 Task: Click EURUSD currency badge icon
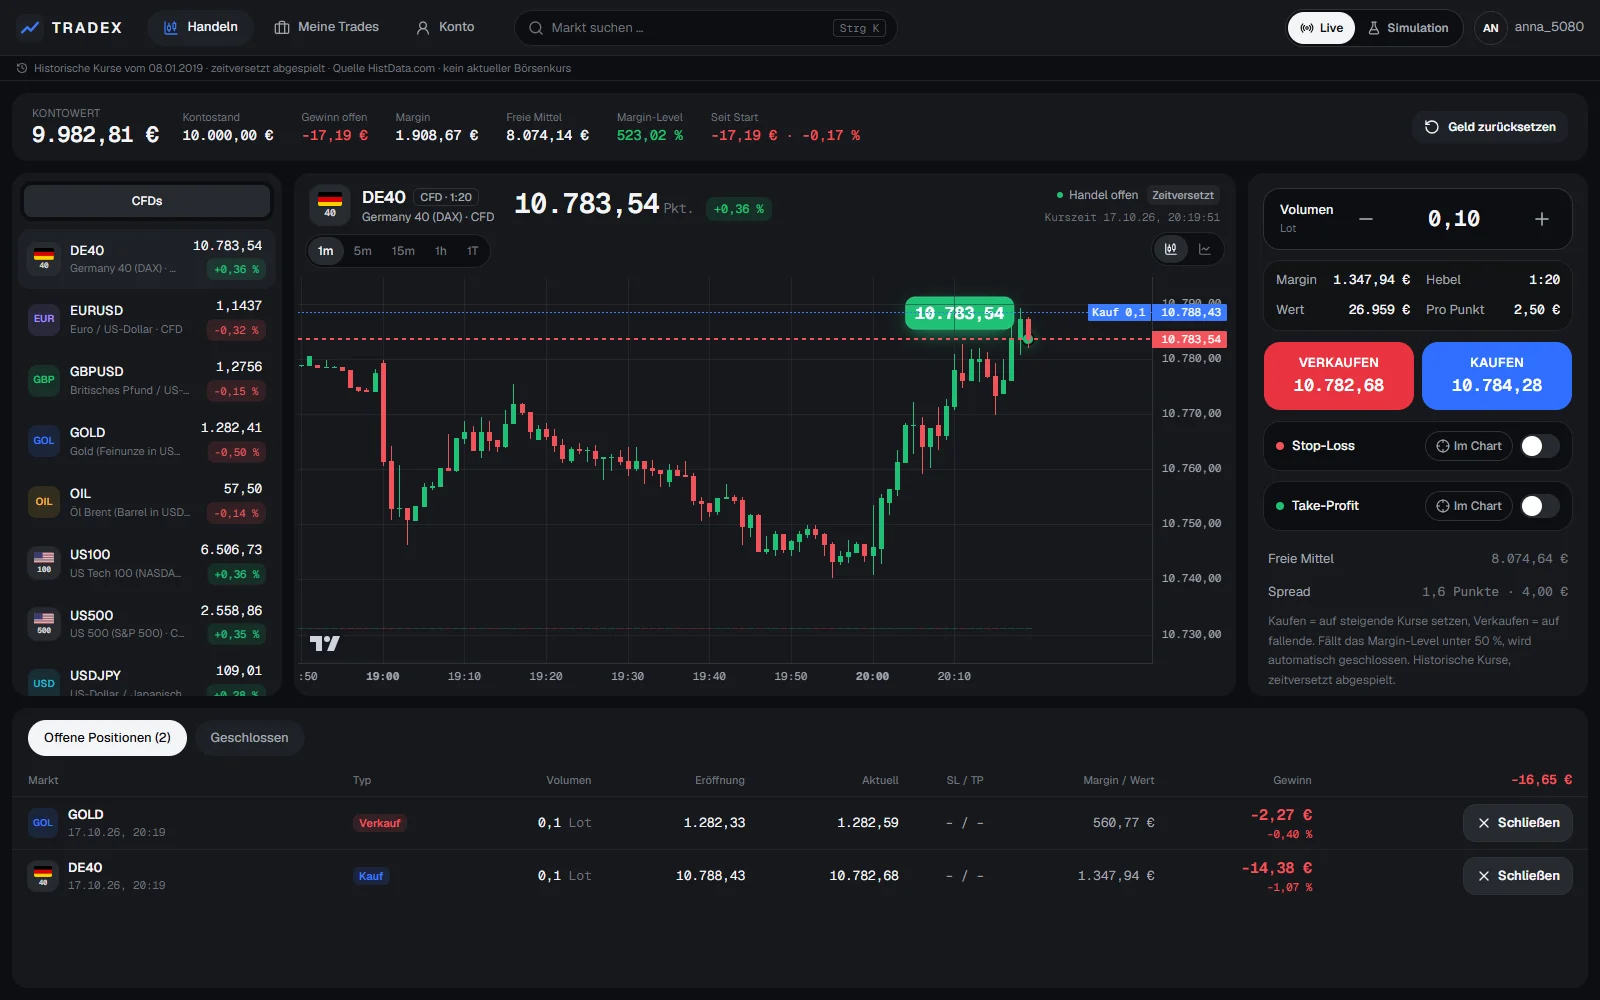pyautogui.click(x=44, y=319)
